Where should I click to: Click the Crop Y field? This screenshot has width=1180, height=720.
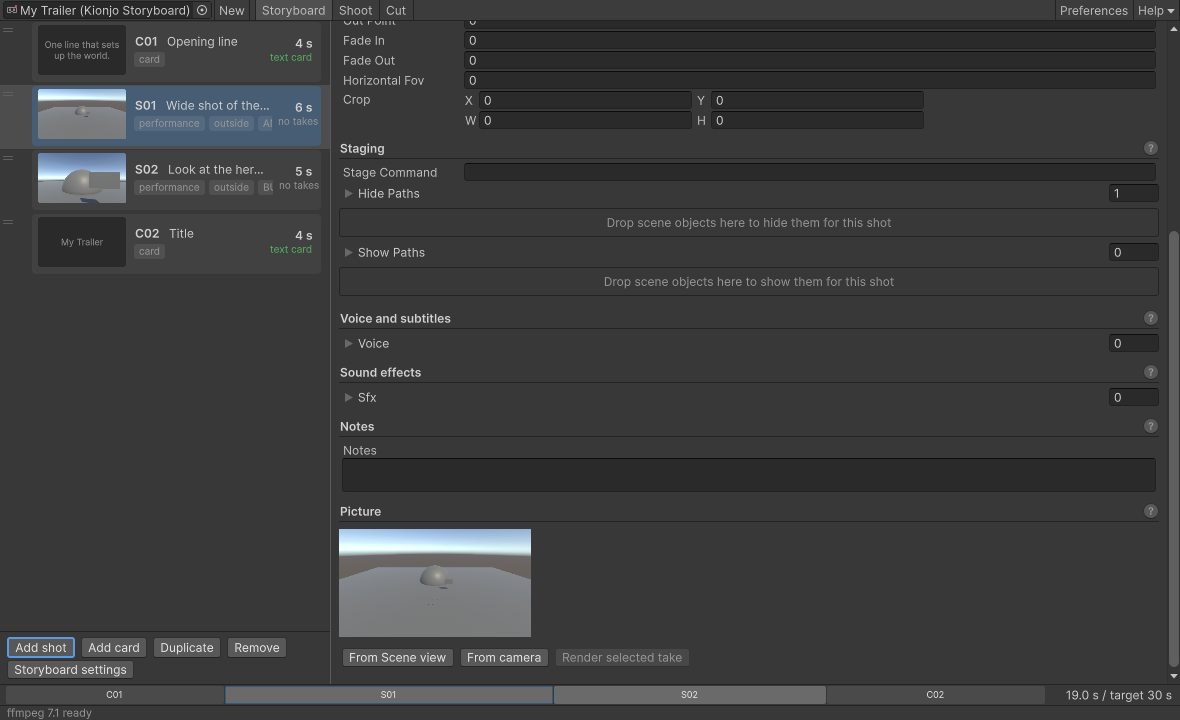tap(817, 101)
